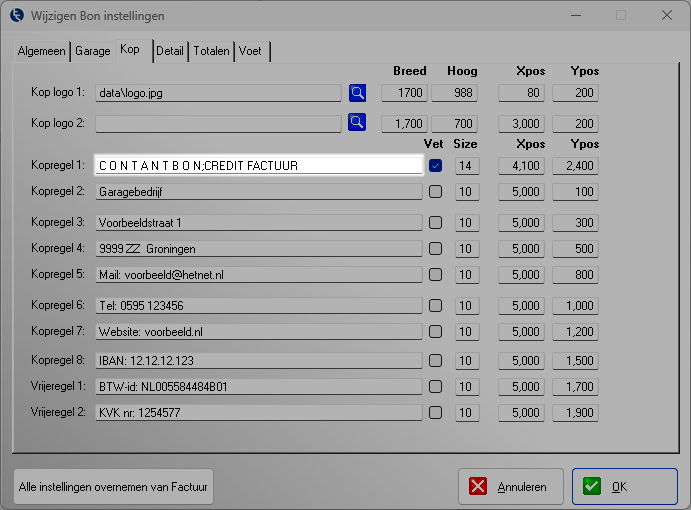Go to the Voet tab
Image resolution: width=691 pixels, height=510 pixels.
click(x=250, y=51)
